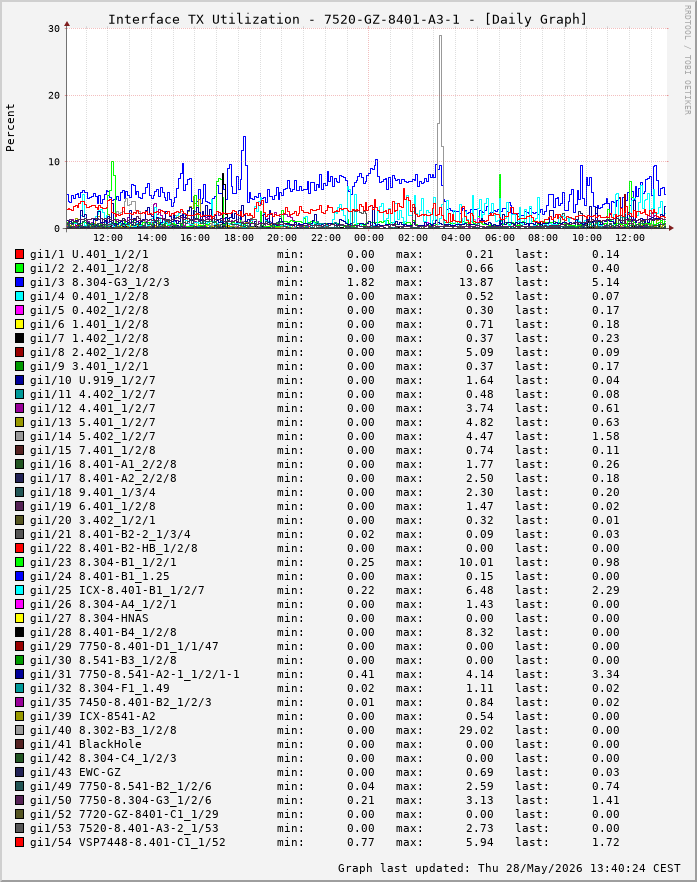Click the gray spike peak near 03:15
Screen dimensions: 697x882
[440, 36]
